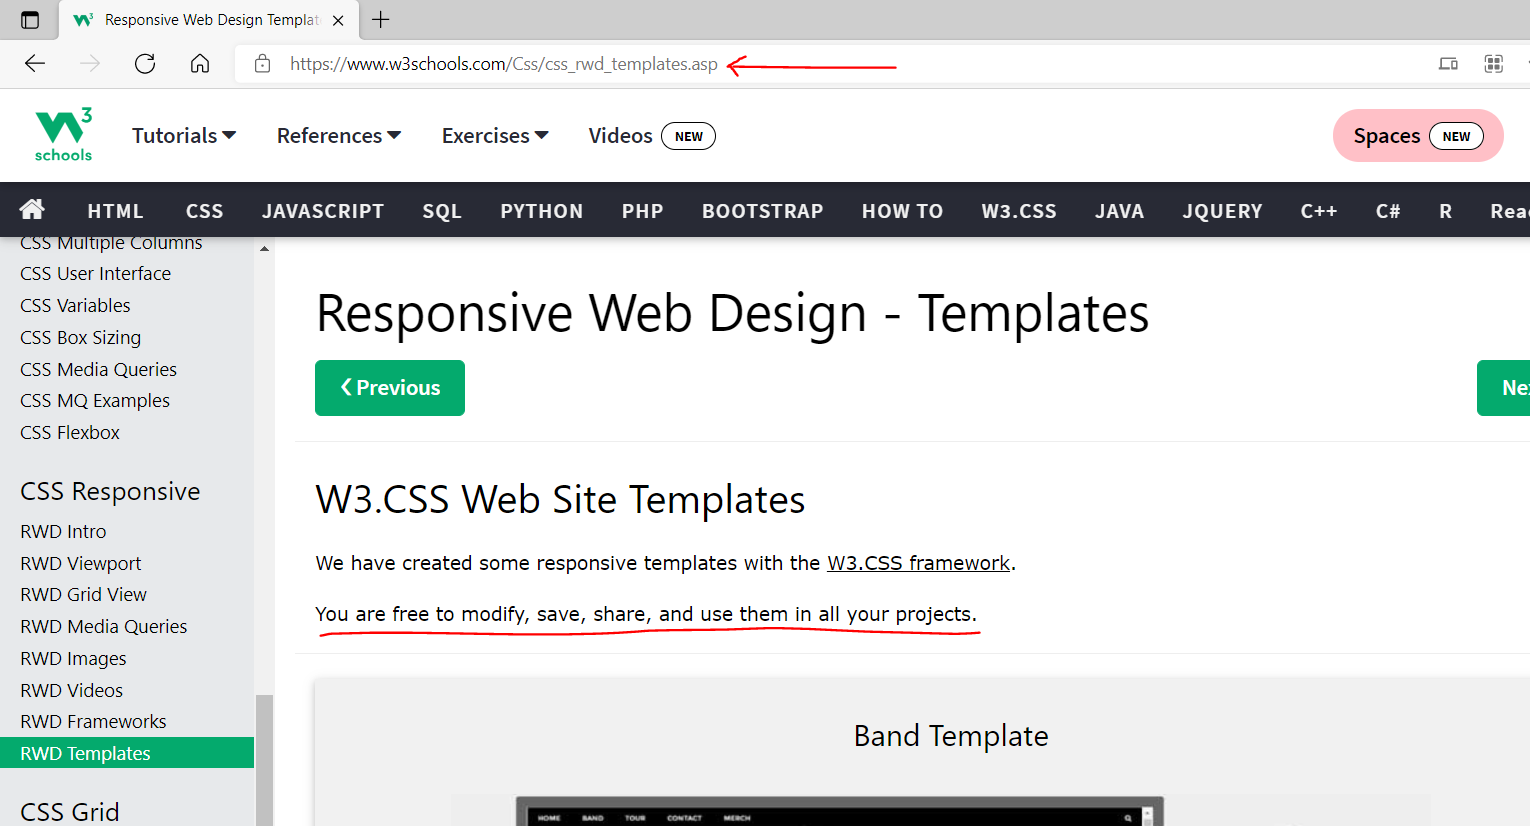The image size is (1530, 826).
Task: Click the Band Template heading
Action: coord(951,736)
